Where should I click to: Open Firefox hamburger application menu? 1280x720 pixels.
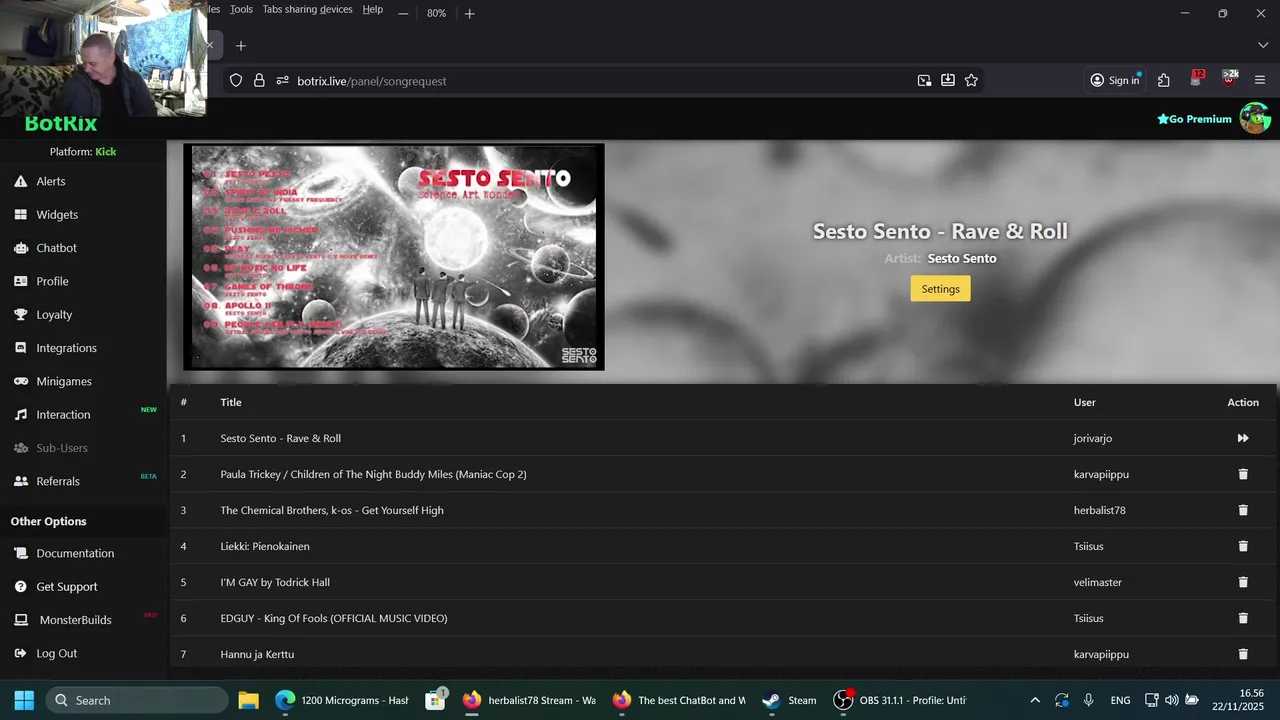click(x=1260, y=80)
